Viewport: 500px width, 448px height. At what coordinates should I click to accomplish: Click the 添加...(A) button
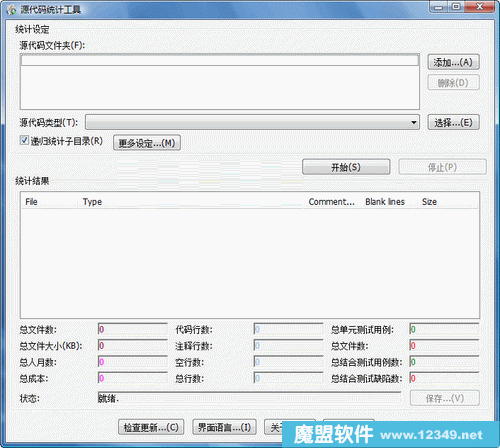pos(453,62)
